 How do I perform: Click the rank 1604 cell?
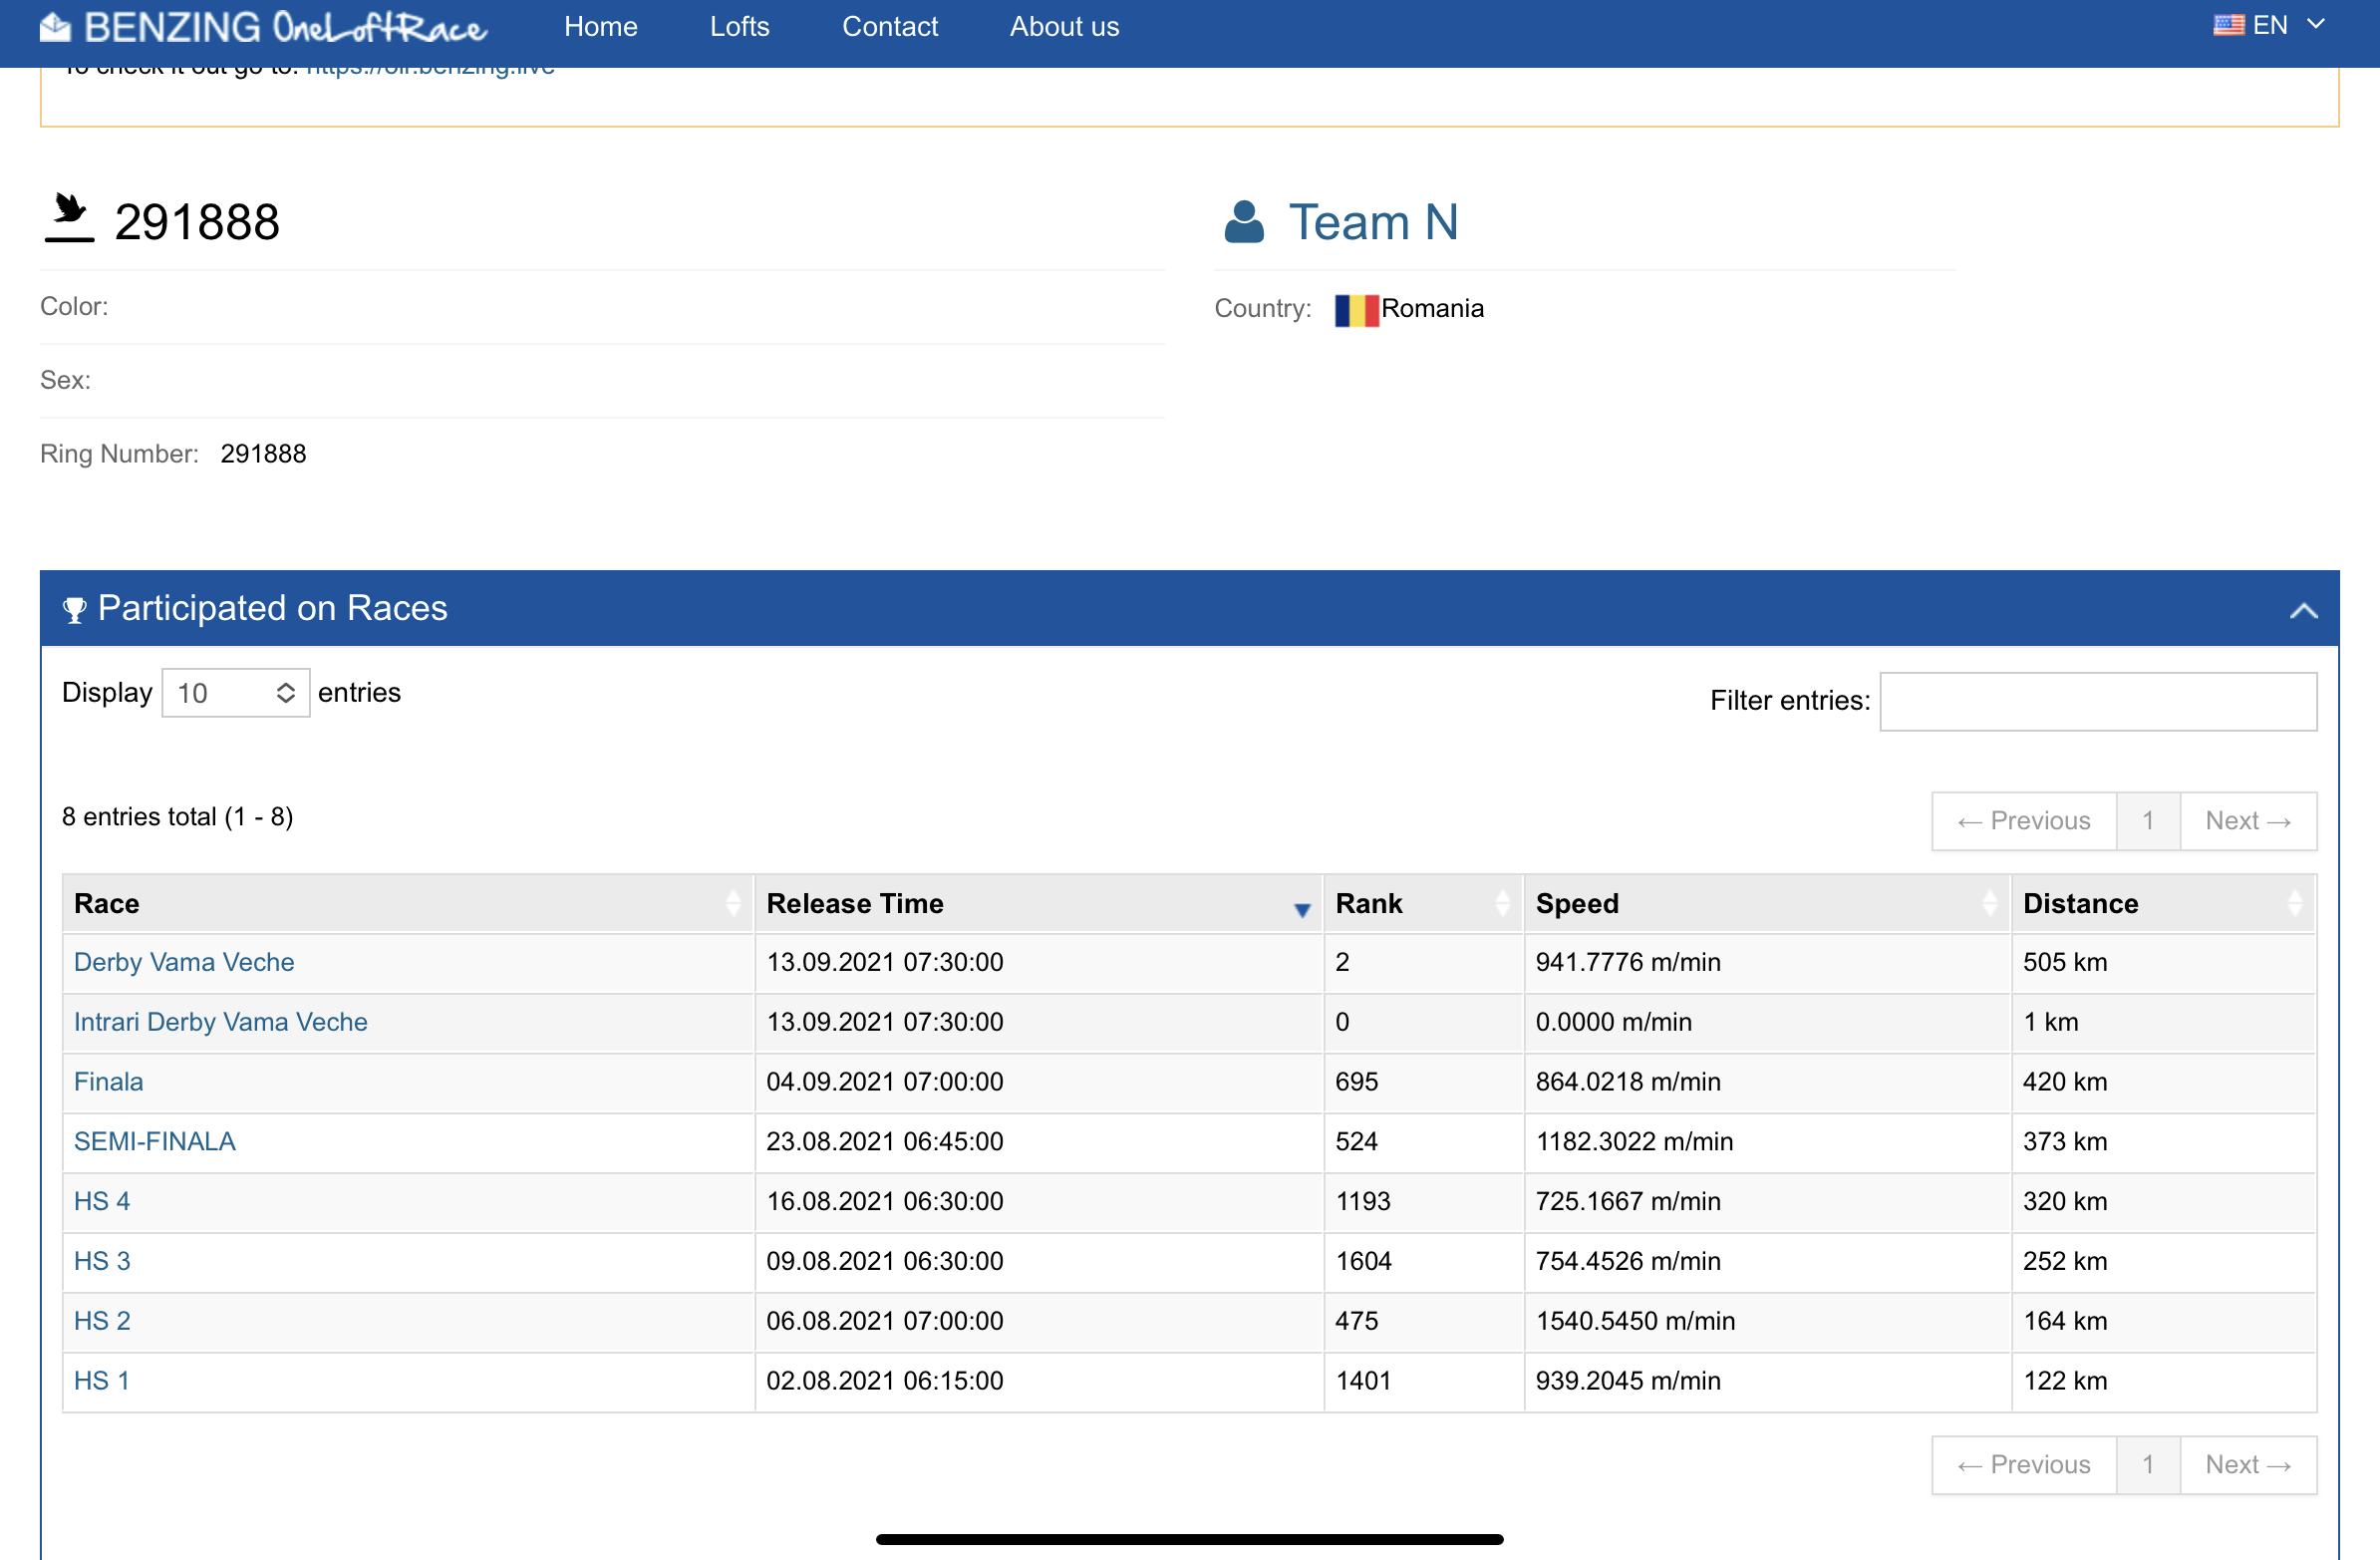point(1423,1262)
